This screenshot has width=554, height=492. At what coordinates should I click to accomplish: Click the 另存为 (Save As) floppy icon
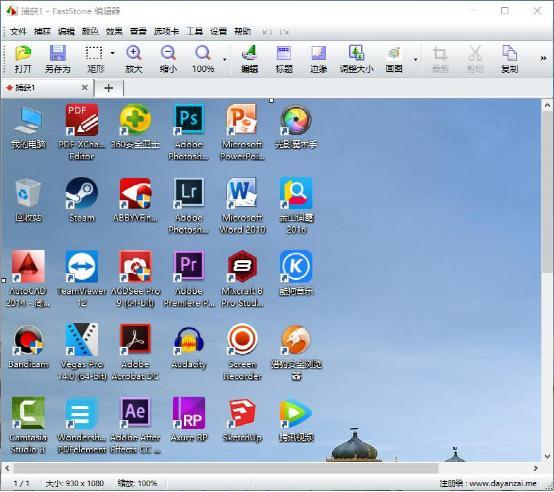coord(58,53)
